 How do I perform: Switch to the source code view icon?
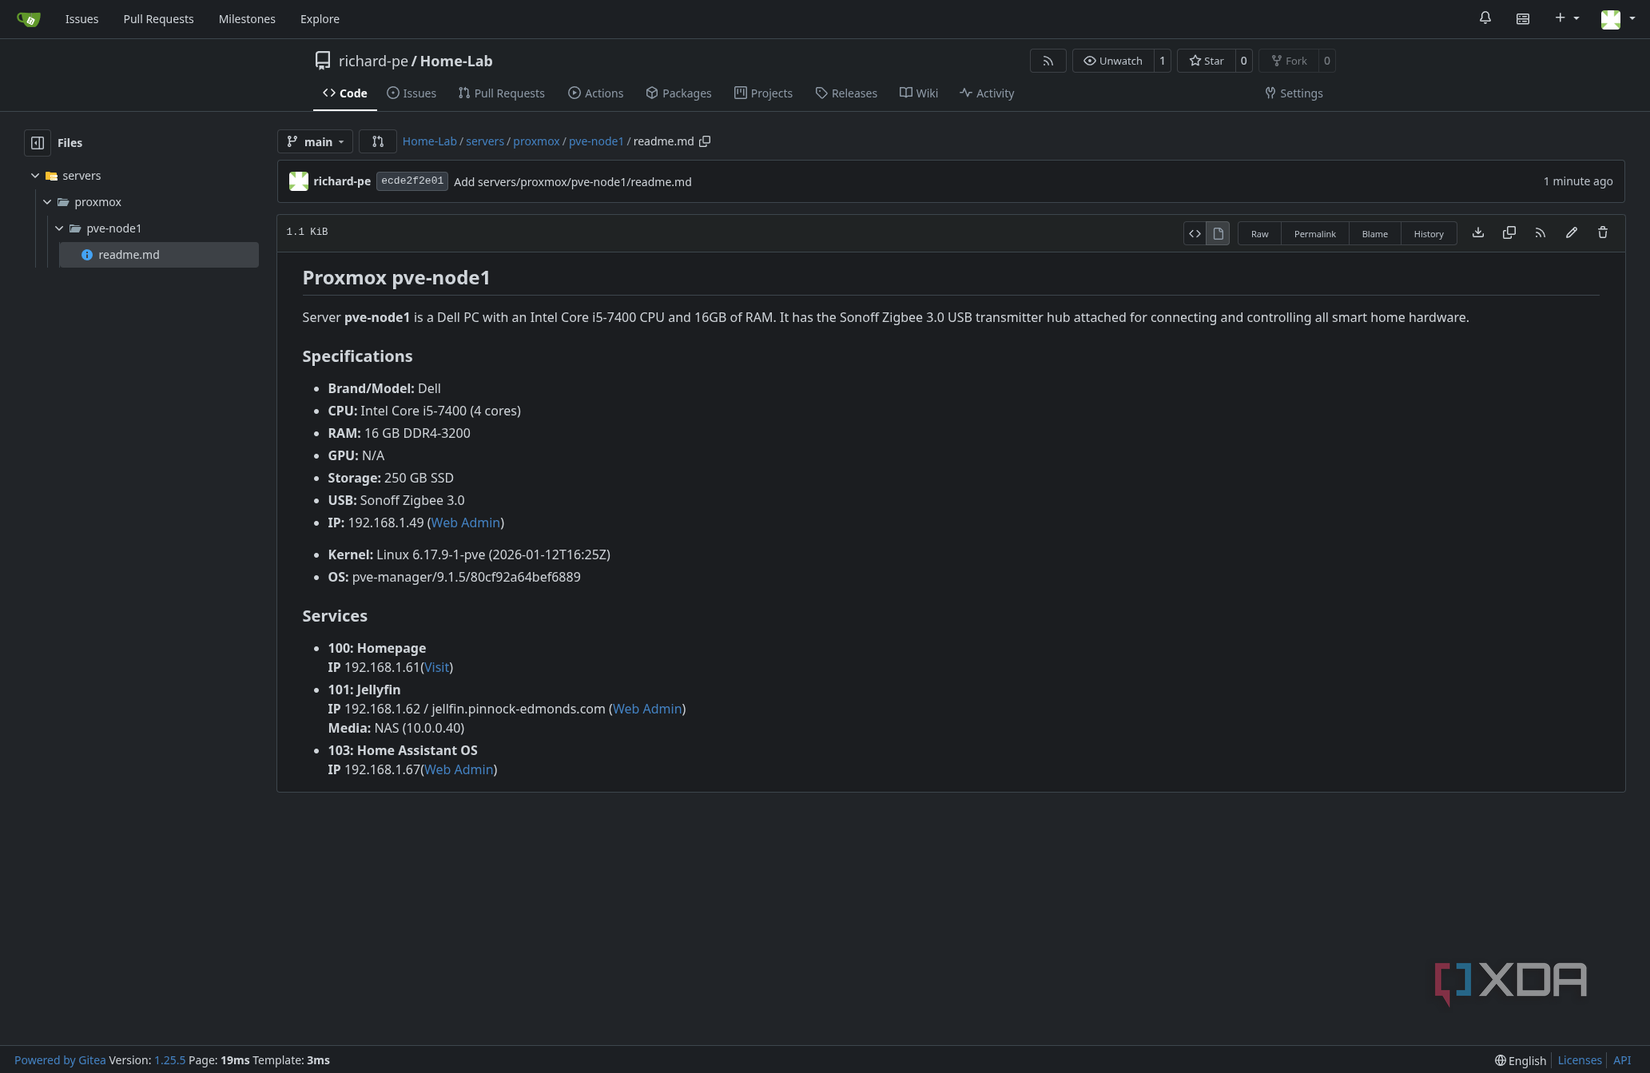click(x=1195, y=233)
